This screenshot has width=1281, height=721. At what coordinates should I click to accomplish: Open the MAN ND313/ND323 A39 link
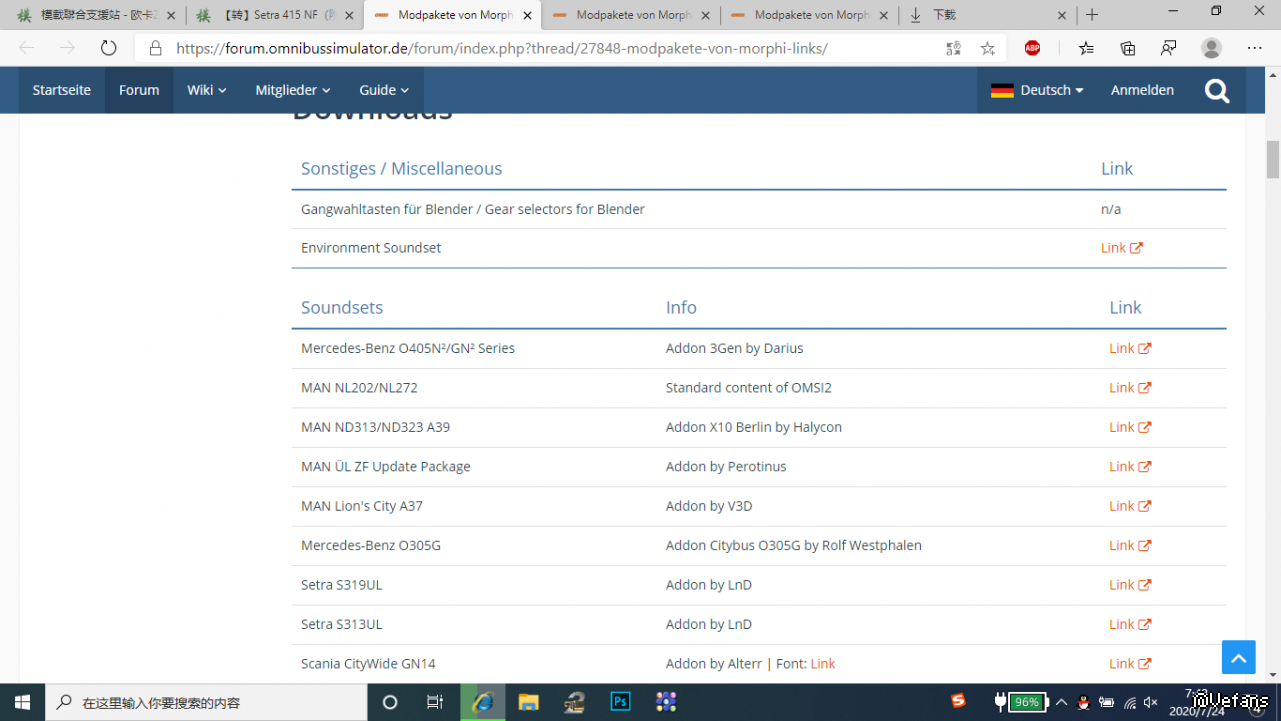pos(1130,427)
